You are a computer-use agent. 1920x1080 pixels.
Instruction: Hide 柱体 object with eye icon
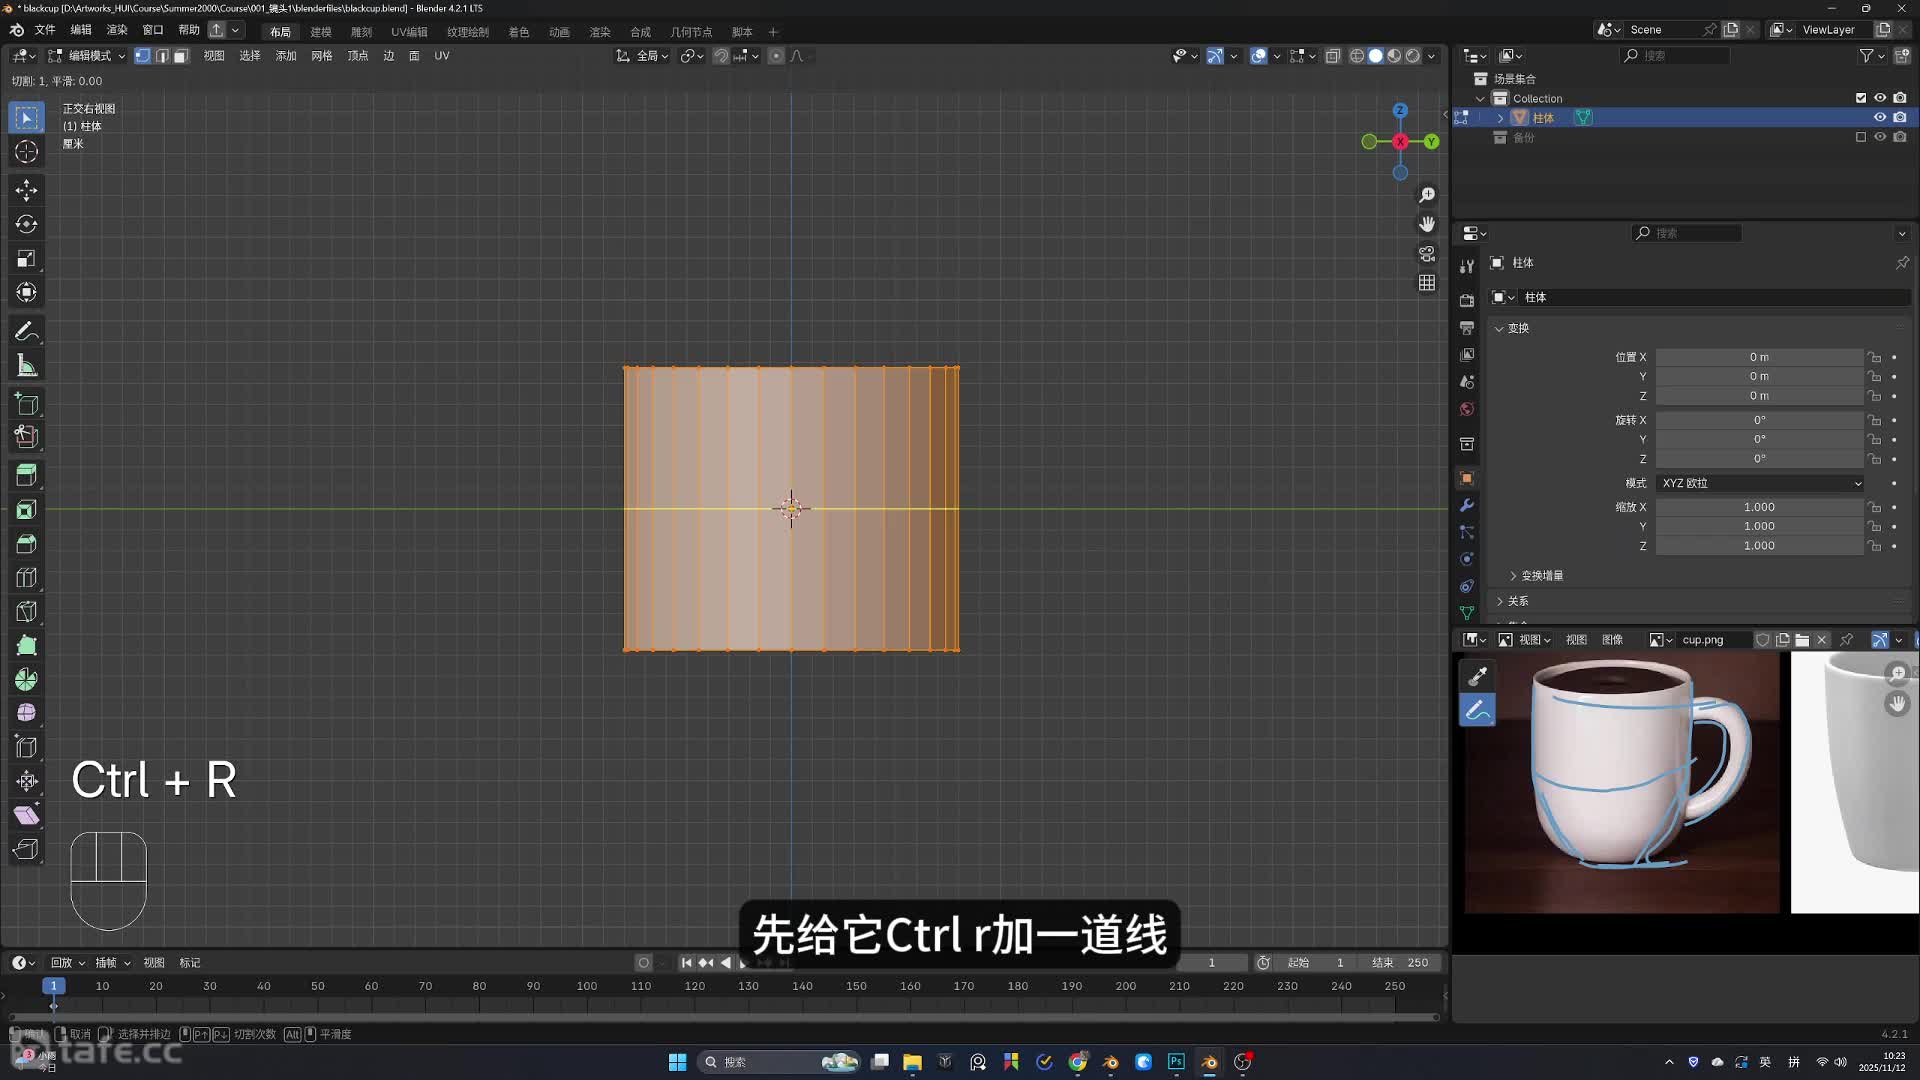1880,118
